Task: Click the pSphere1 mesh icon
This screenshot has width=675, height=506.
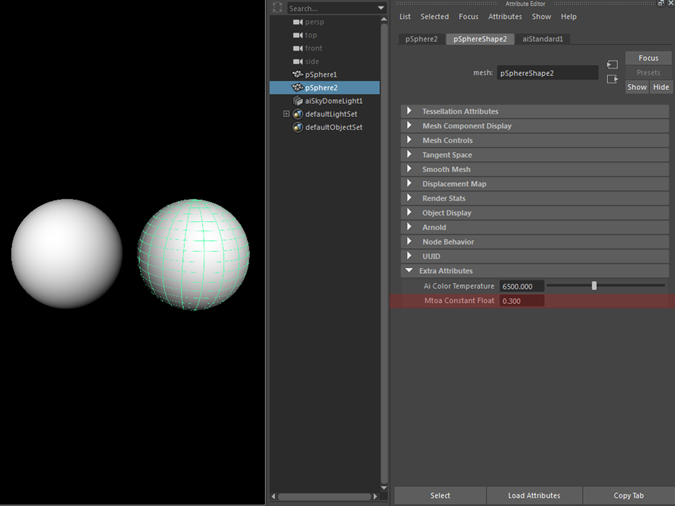Action: tap(297, 75)
